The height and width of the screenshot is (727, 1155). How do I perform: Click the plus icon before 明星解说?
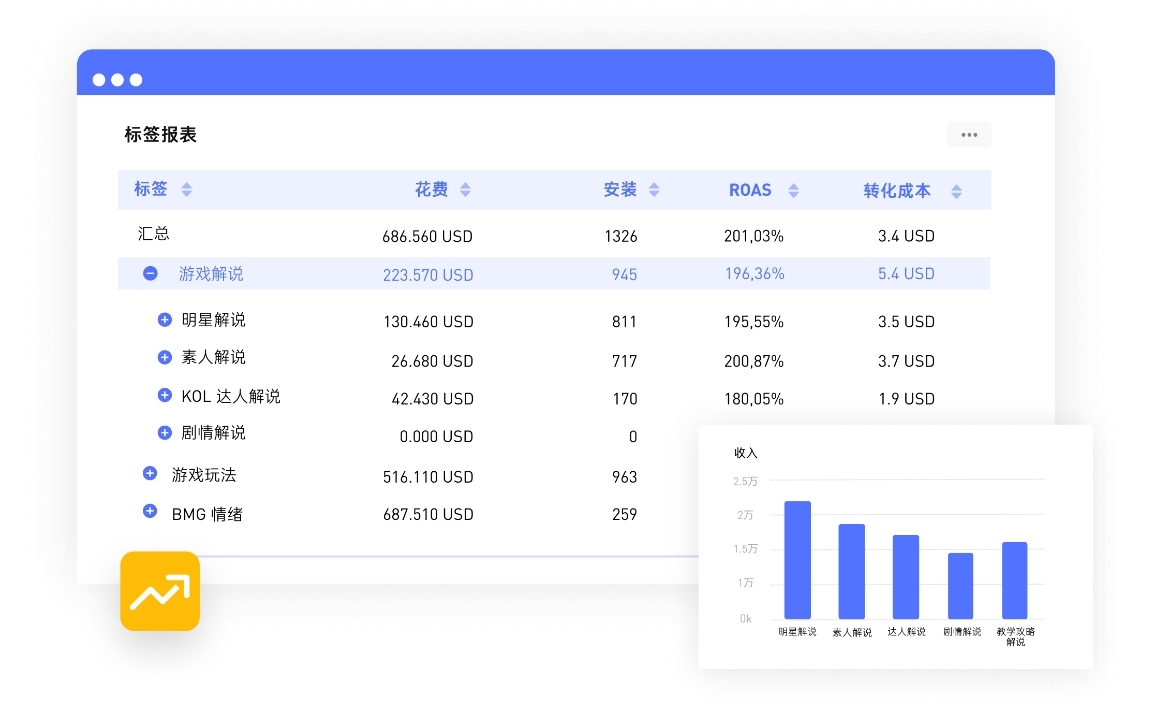pos(165,319)
